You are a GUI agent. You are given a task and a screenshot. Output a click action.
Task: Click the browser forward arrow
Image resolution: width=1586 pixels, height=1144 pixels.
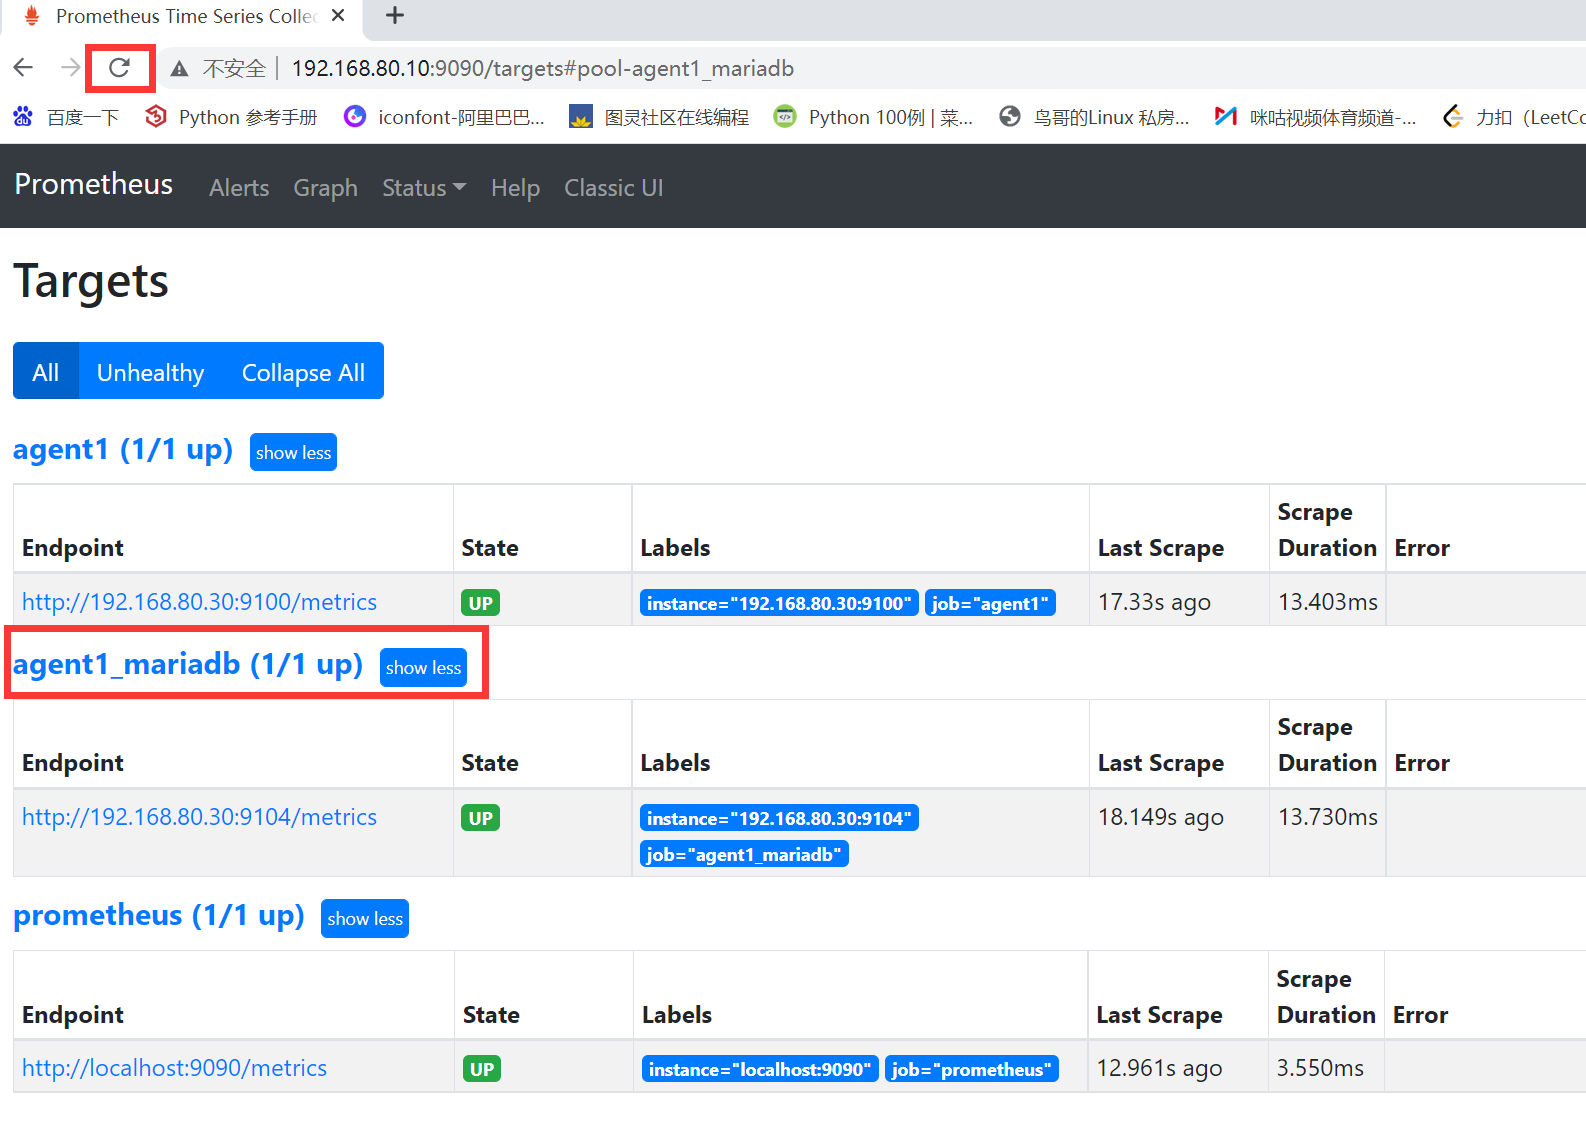click(x=70, y=68)
